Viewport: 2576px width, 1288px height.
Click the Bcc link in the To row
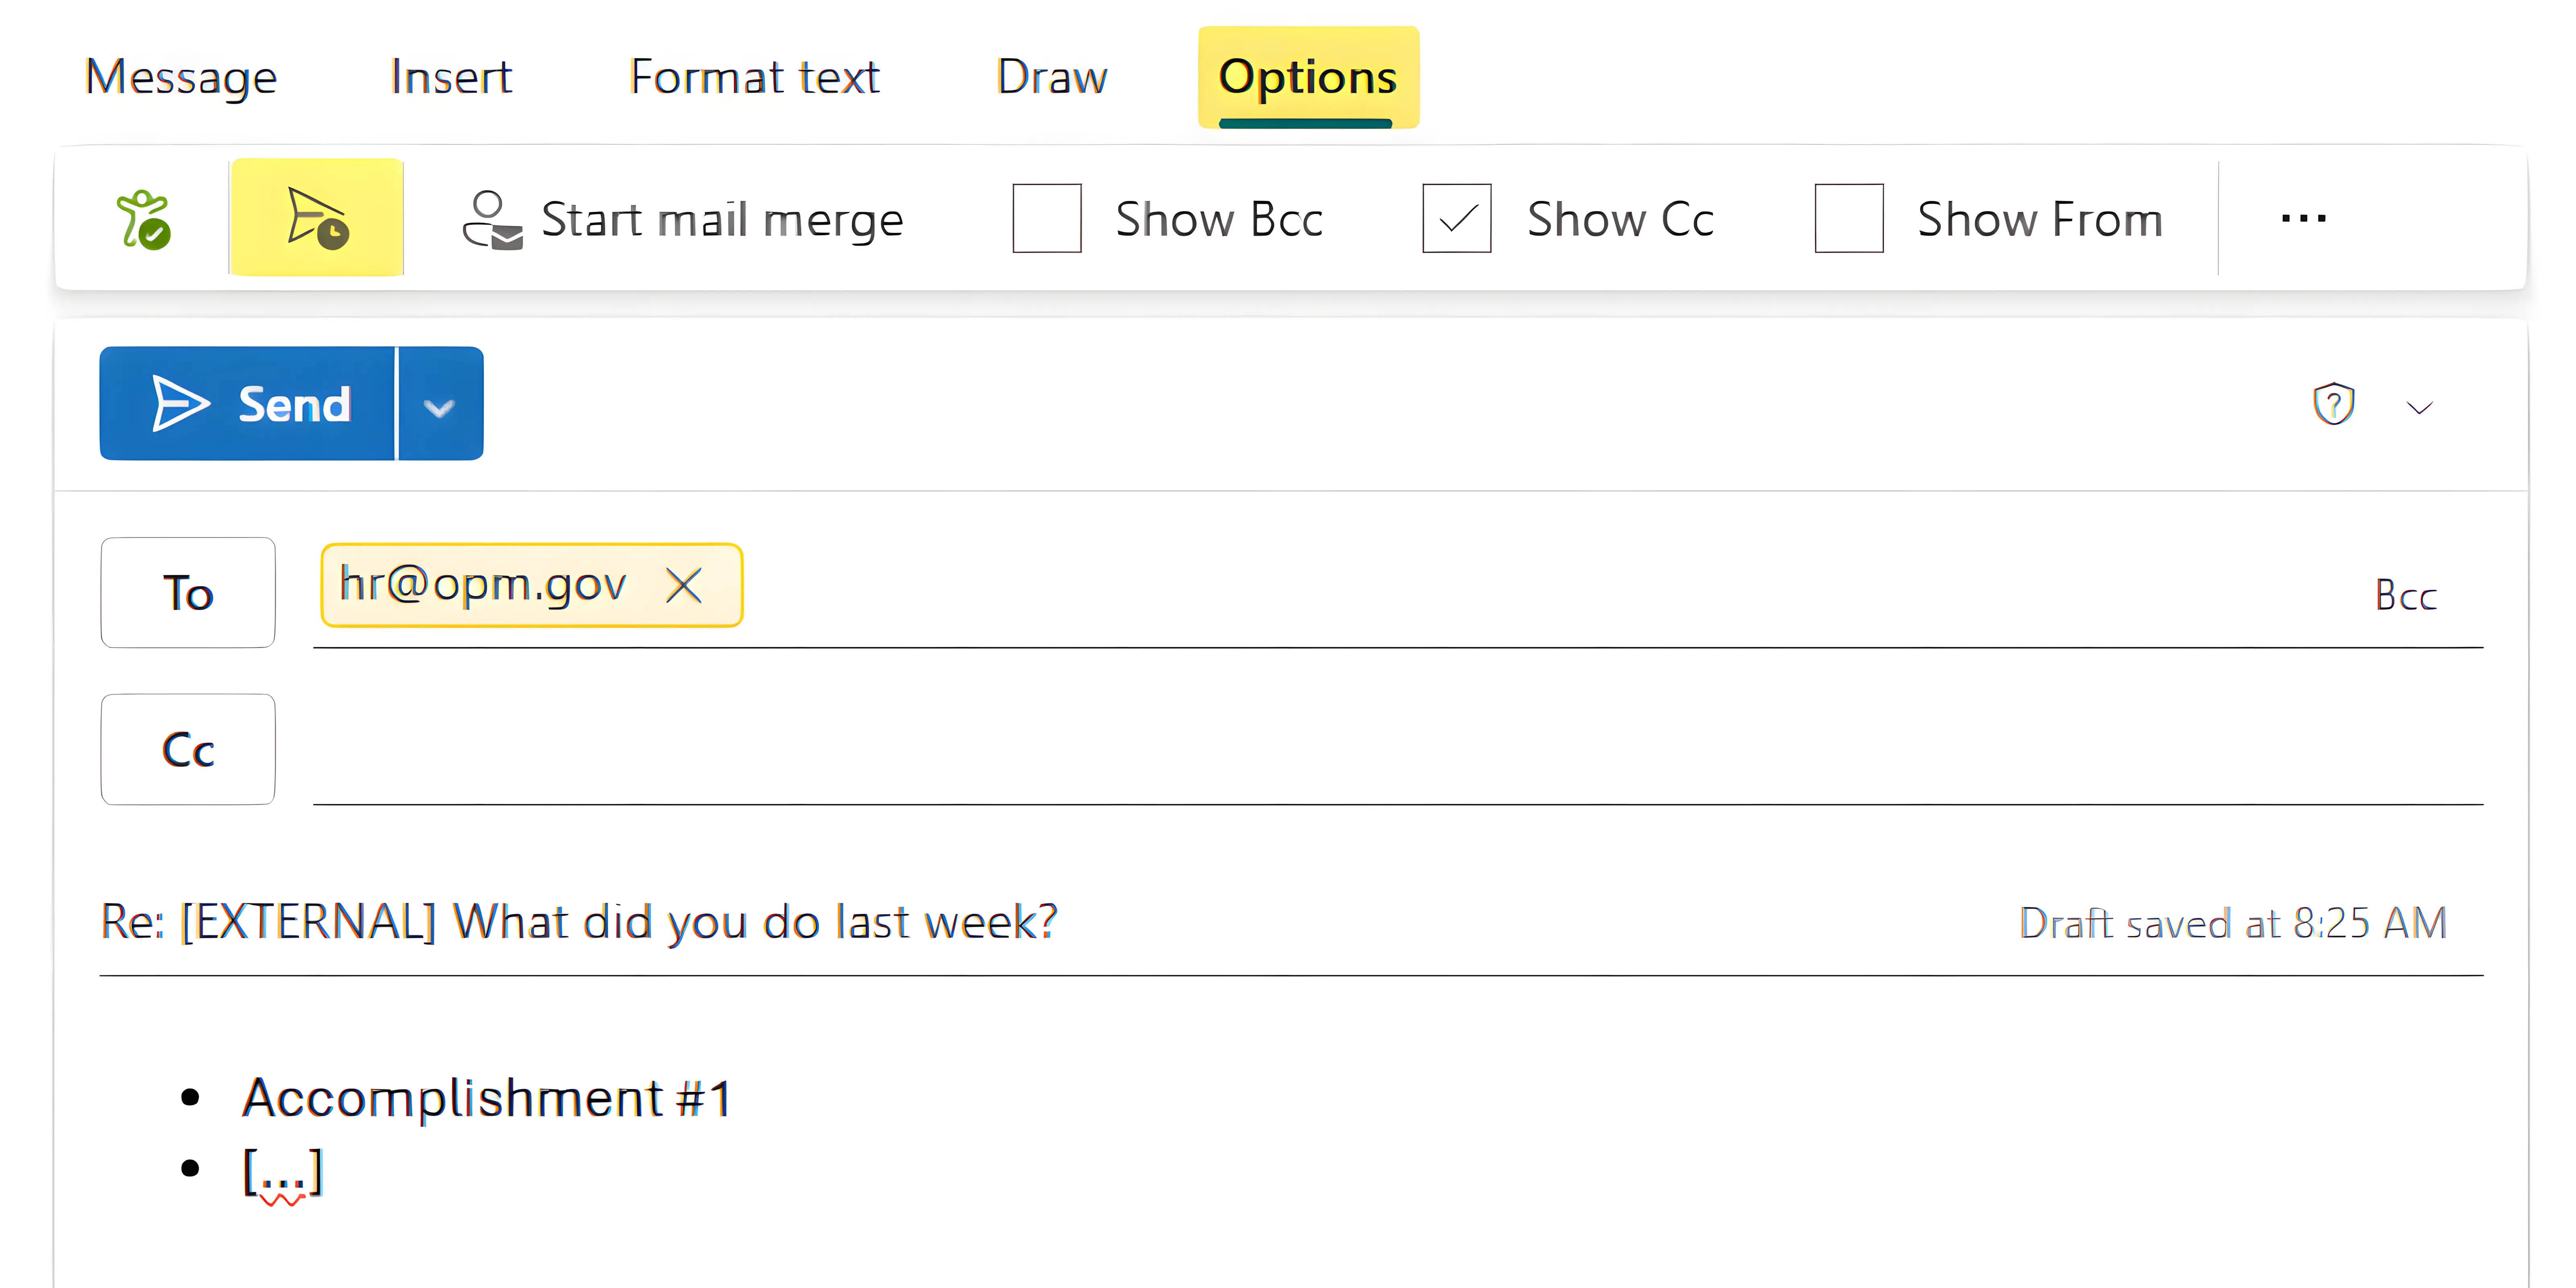coord(2405,596)
